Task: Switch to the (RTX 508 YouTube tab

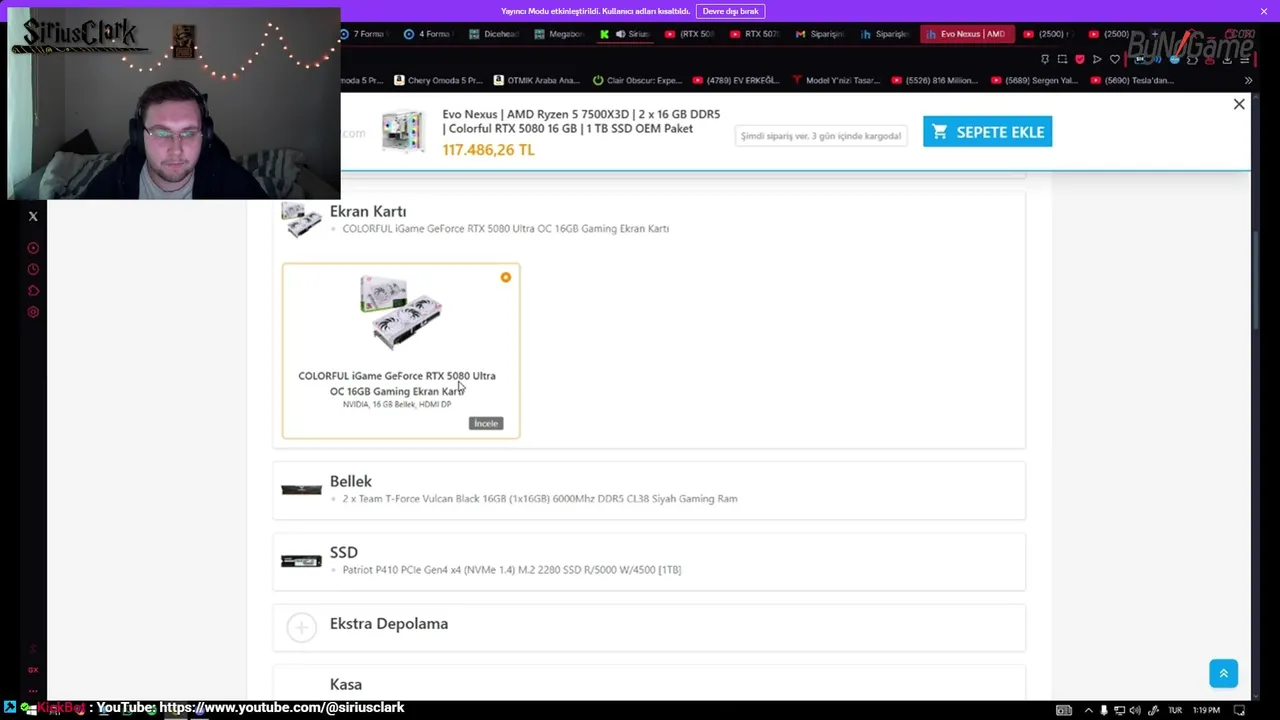Action: coord(690,34)
